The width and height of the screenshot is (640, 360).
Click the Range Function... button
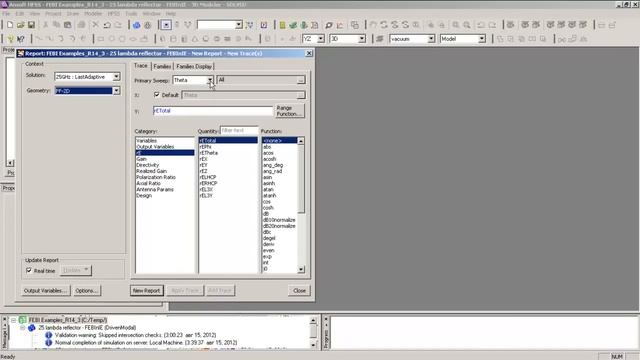(289, 111)
